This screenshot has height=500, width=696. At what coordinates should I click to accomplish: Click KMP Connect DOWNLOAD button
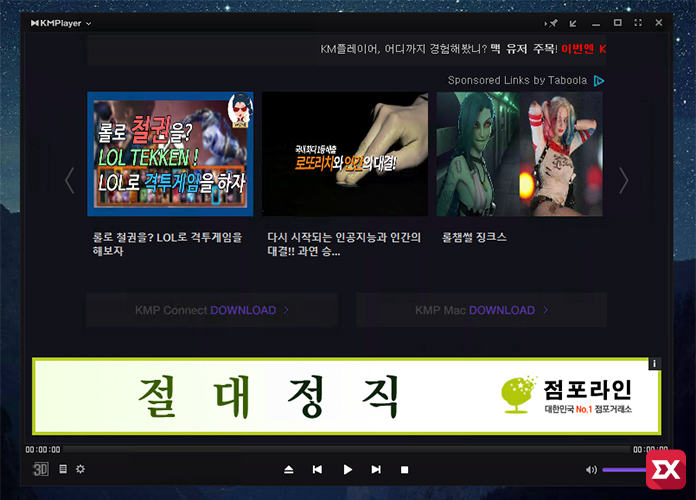coord(212,310)
